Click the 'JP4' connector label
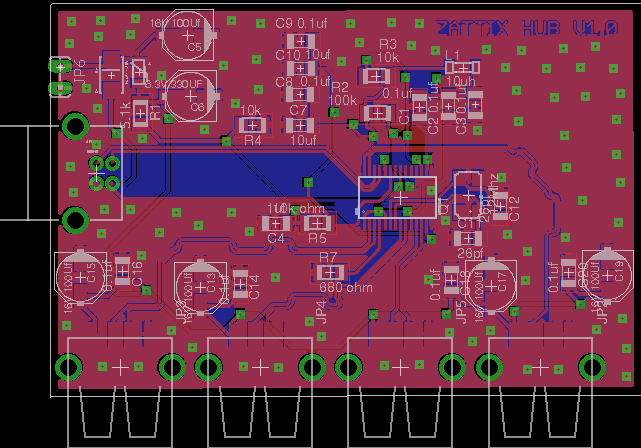Viewport: 641px width, 448px height. tap(321, 312)
